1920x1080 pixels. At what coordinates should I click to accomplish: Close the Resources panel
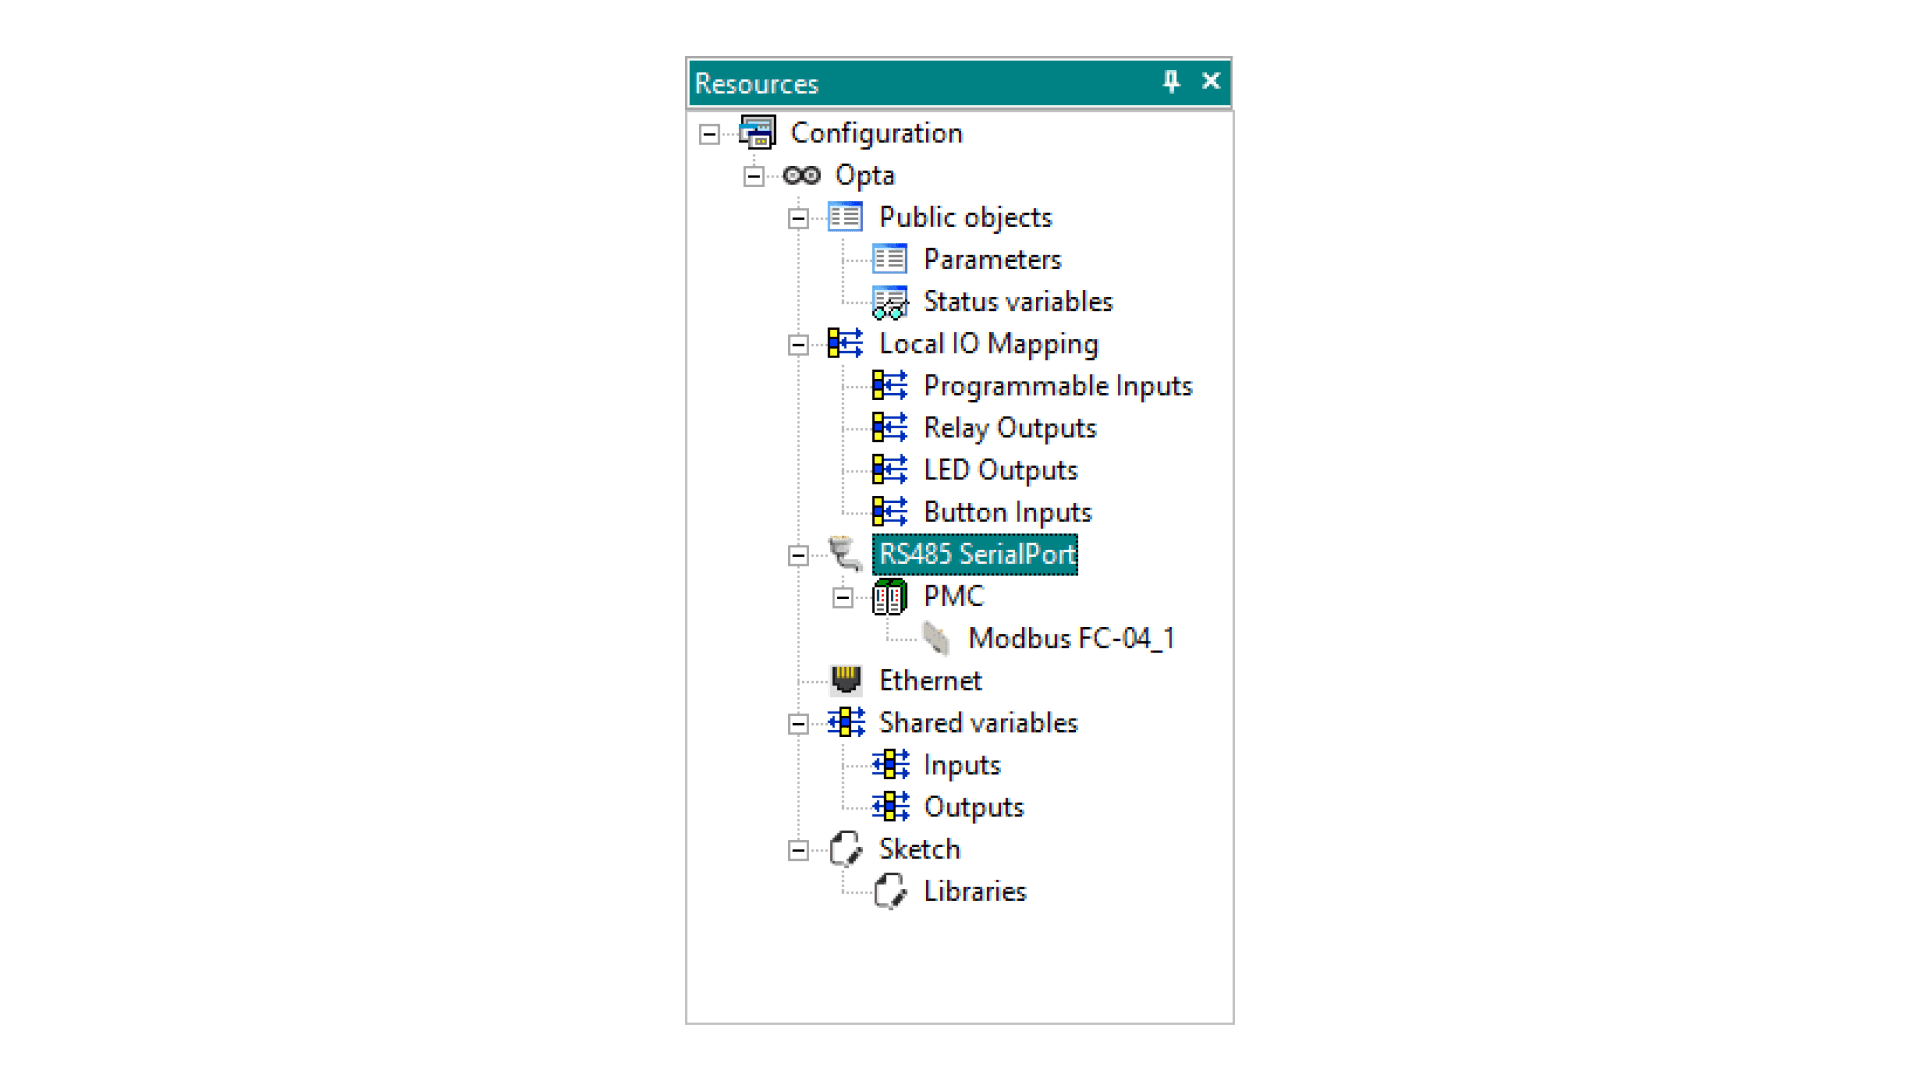pos(1210,82)
